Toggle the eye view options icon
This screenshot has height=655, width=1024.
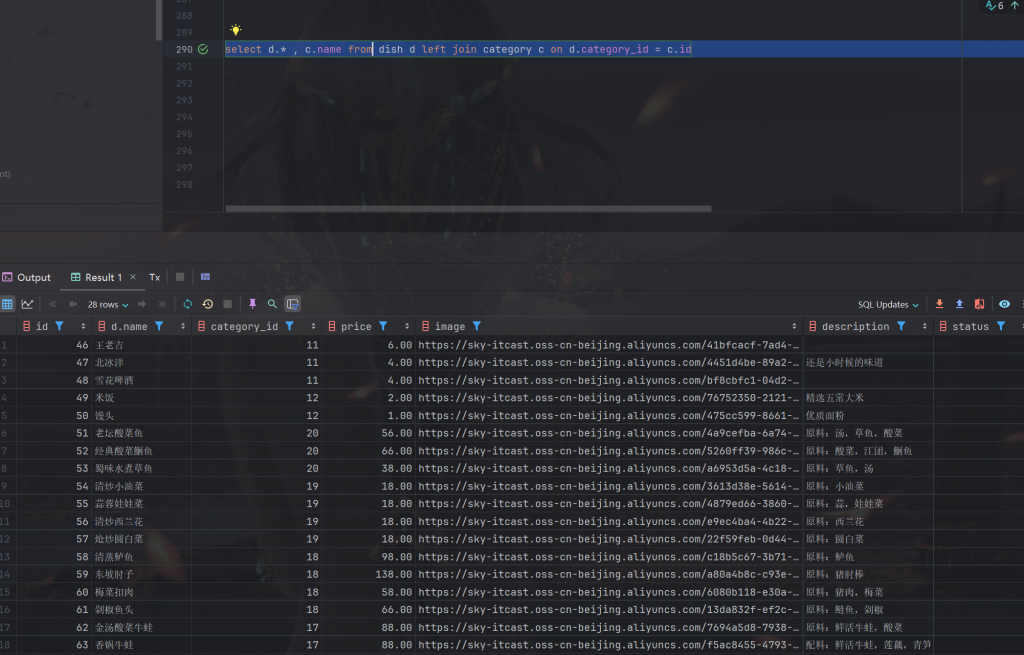point(1004,304)
